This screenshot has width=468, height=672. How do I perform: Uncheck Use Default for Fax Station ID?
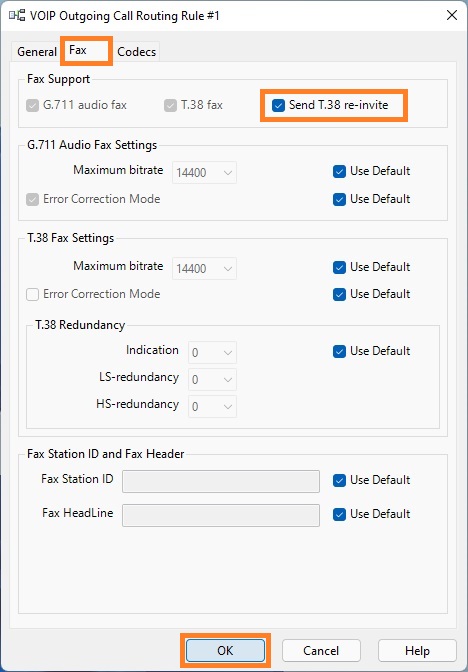click(339, 480)
